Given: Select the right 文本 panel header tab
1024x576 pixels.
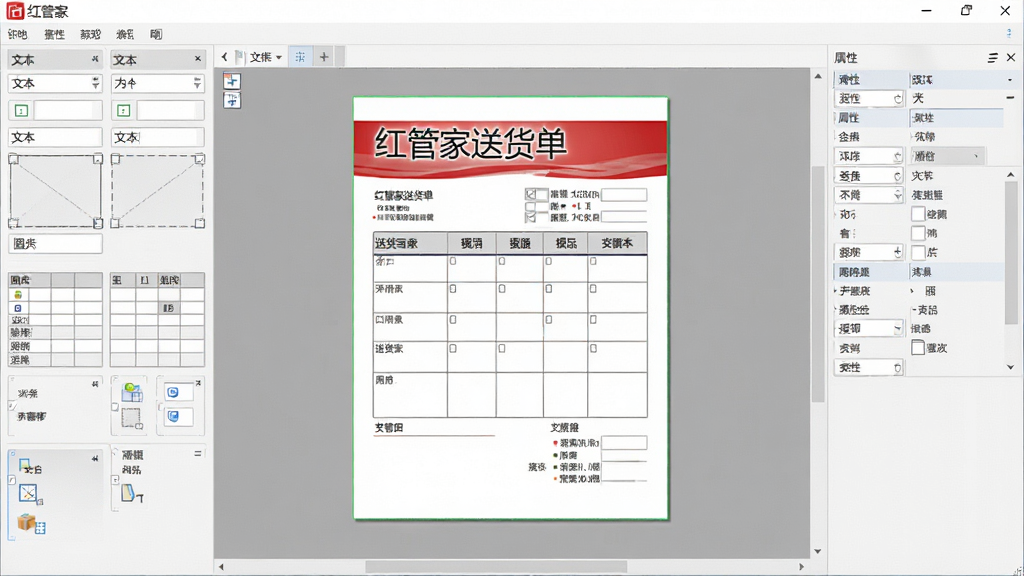Looking at the screenshot, I should tap(157, 59).
